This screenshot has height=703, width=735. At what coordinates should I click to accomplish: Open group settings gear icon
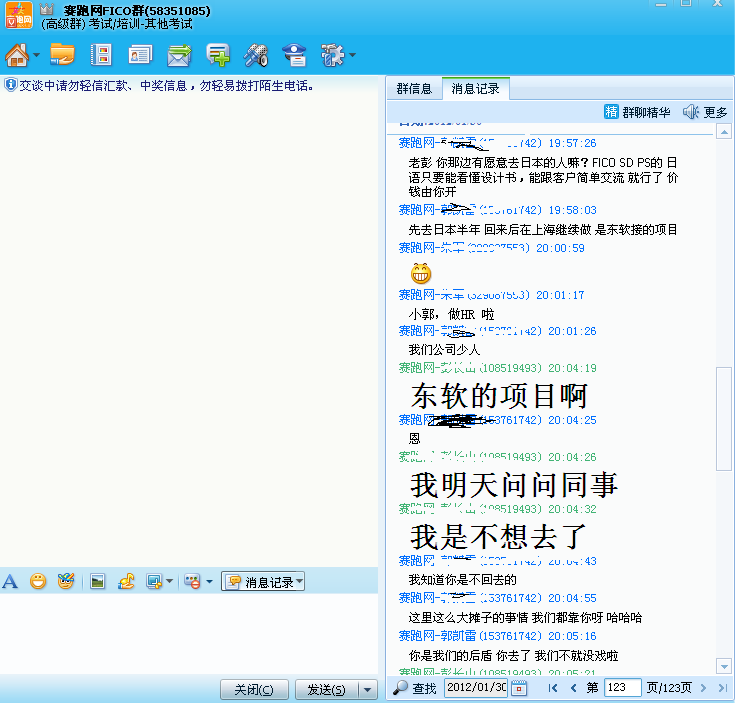point(332,55)
